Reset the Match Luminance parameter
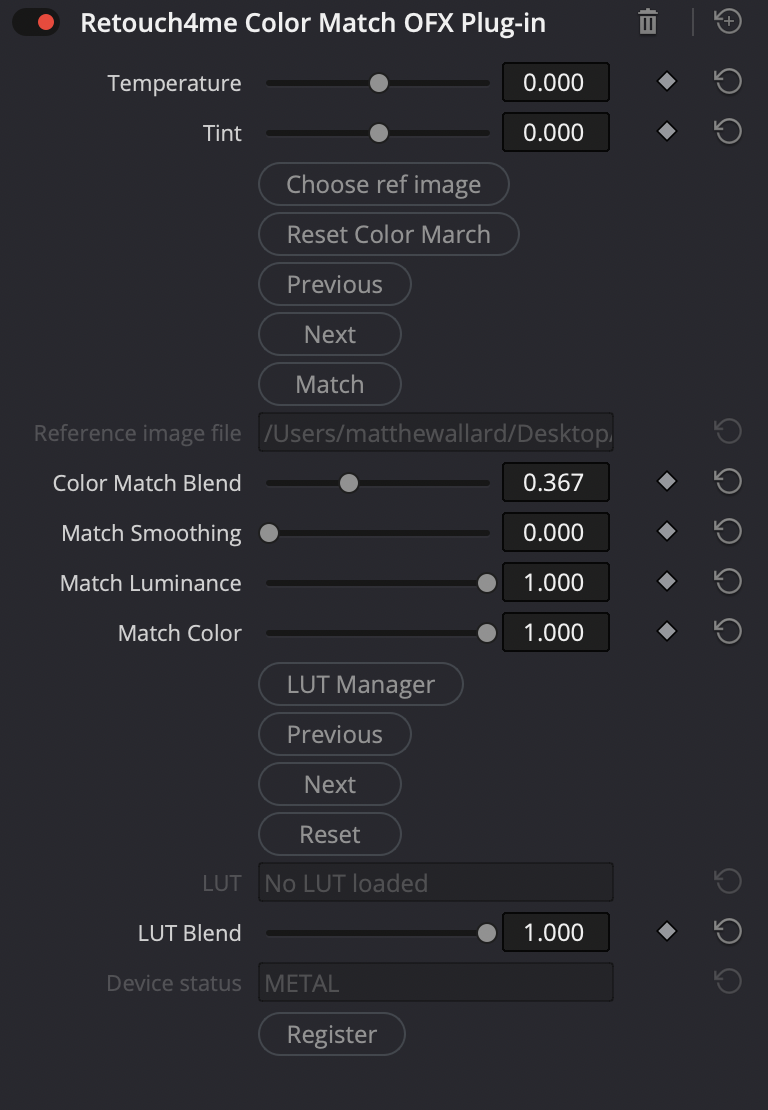The width and height of the screenshot is (768, 1110). (728, 582)
